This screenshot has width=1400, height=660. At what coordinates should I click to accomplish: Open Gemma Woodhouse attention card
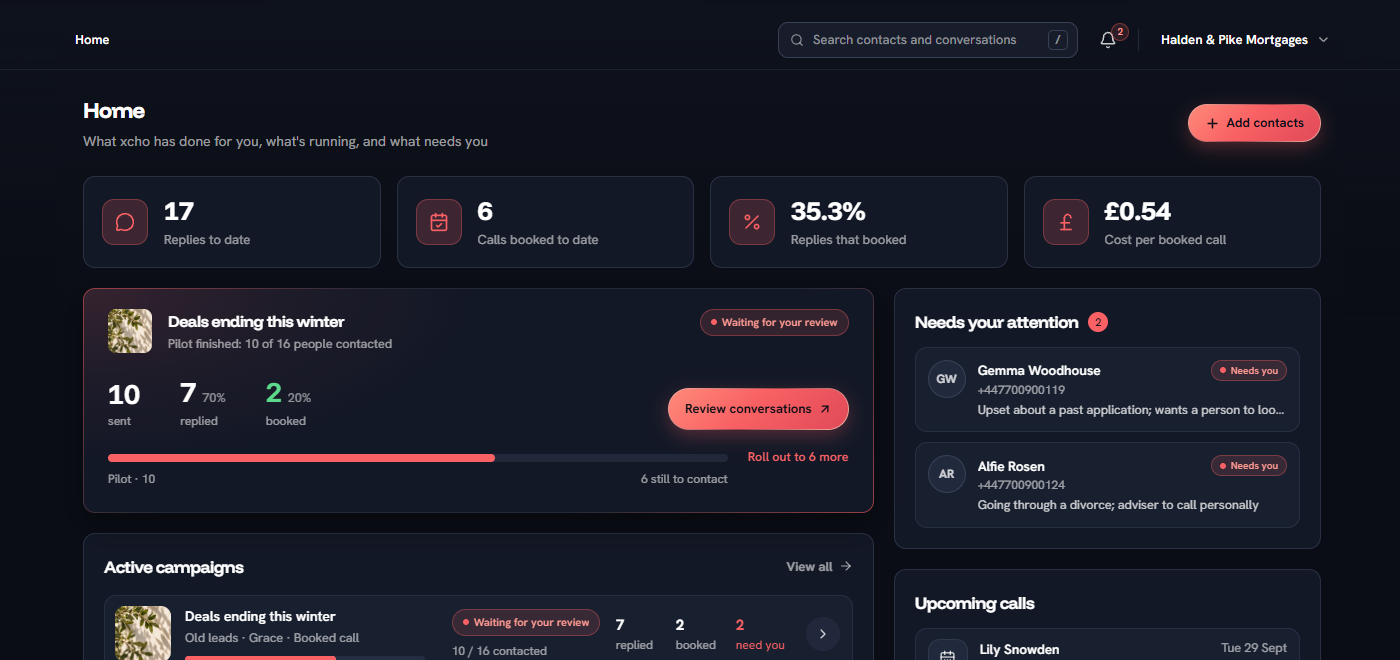(1107, 390)
